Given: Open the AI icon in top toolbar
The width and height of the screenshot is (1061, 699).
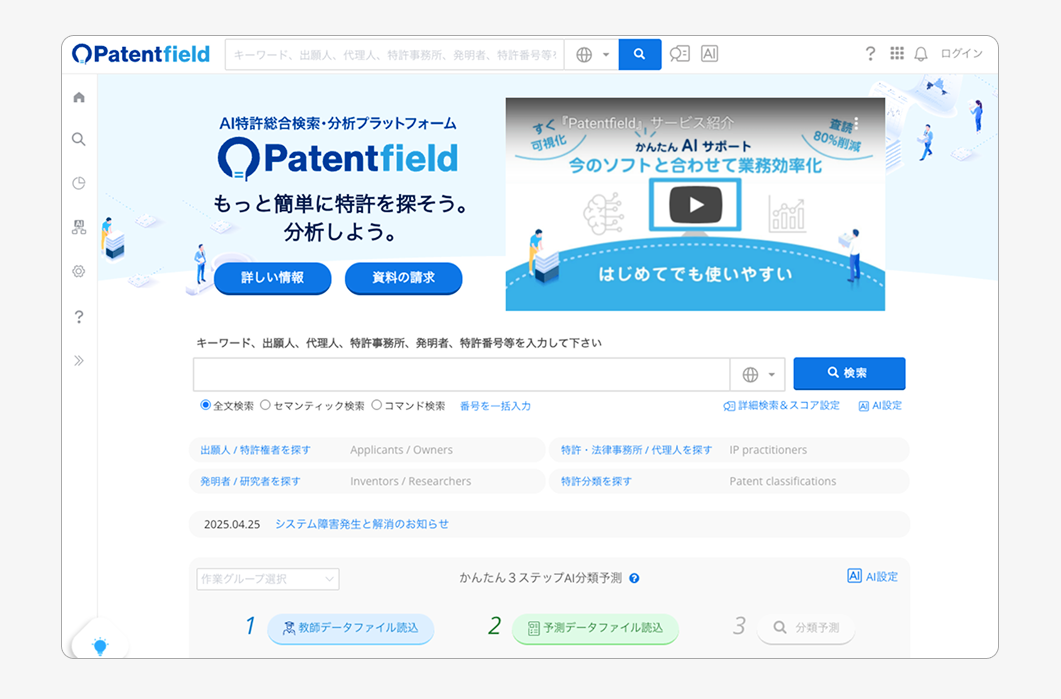Looking at the screenshot, I should (x=709, y=53).
